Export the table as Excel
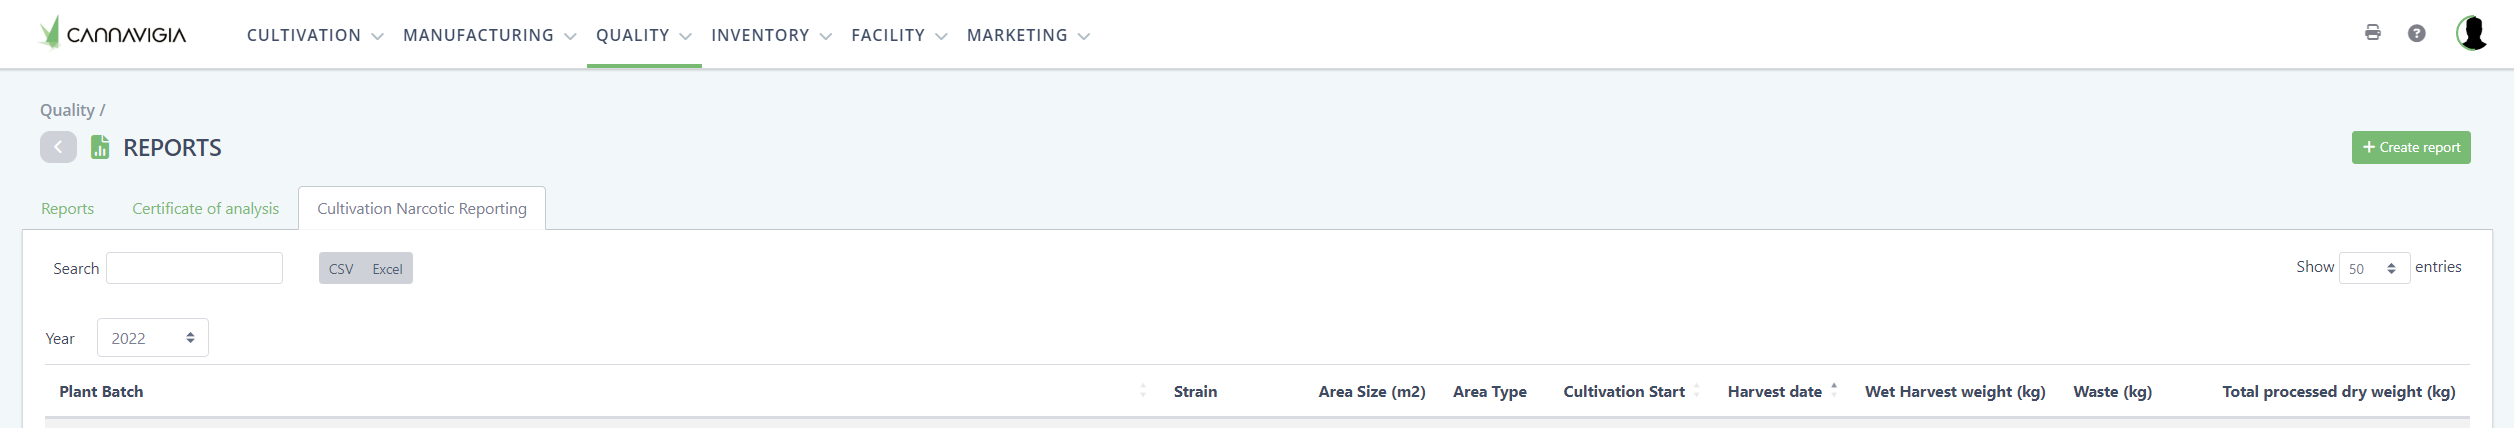The width and height of the screenshot is (2514, 428). (x=387, y=269)
